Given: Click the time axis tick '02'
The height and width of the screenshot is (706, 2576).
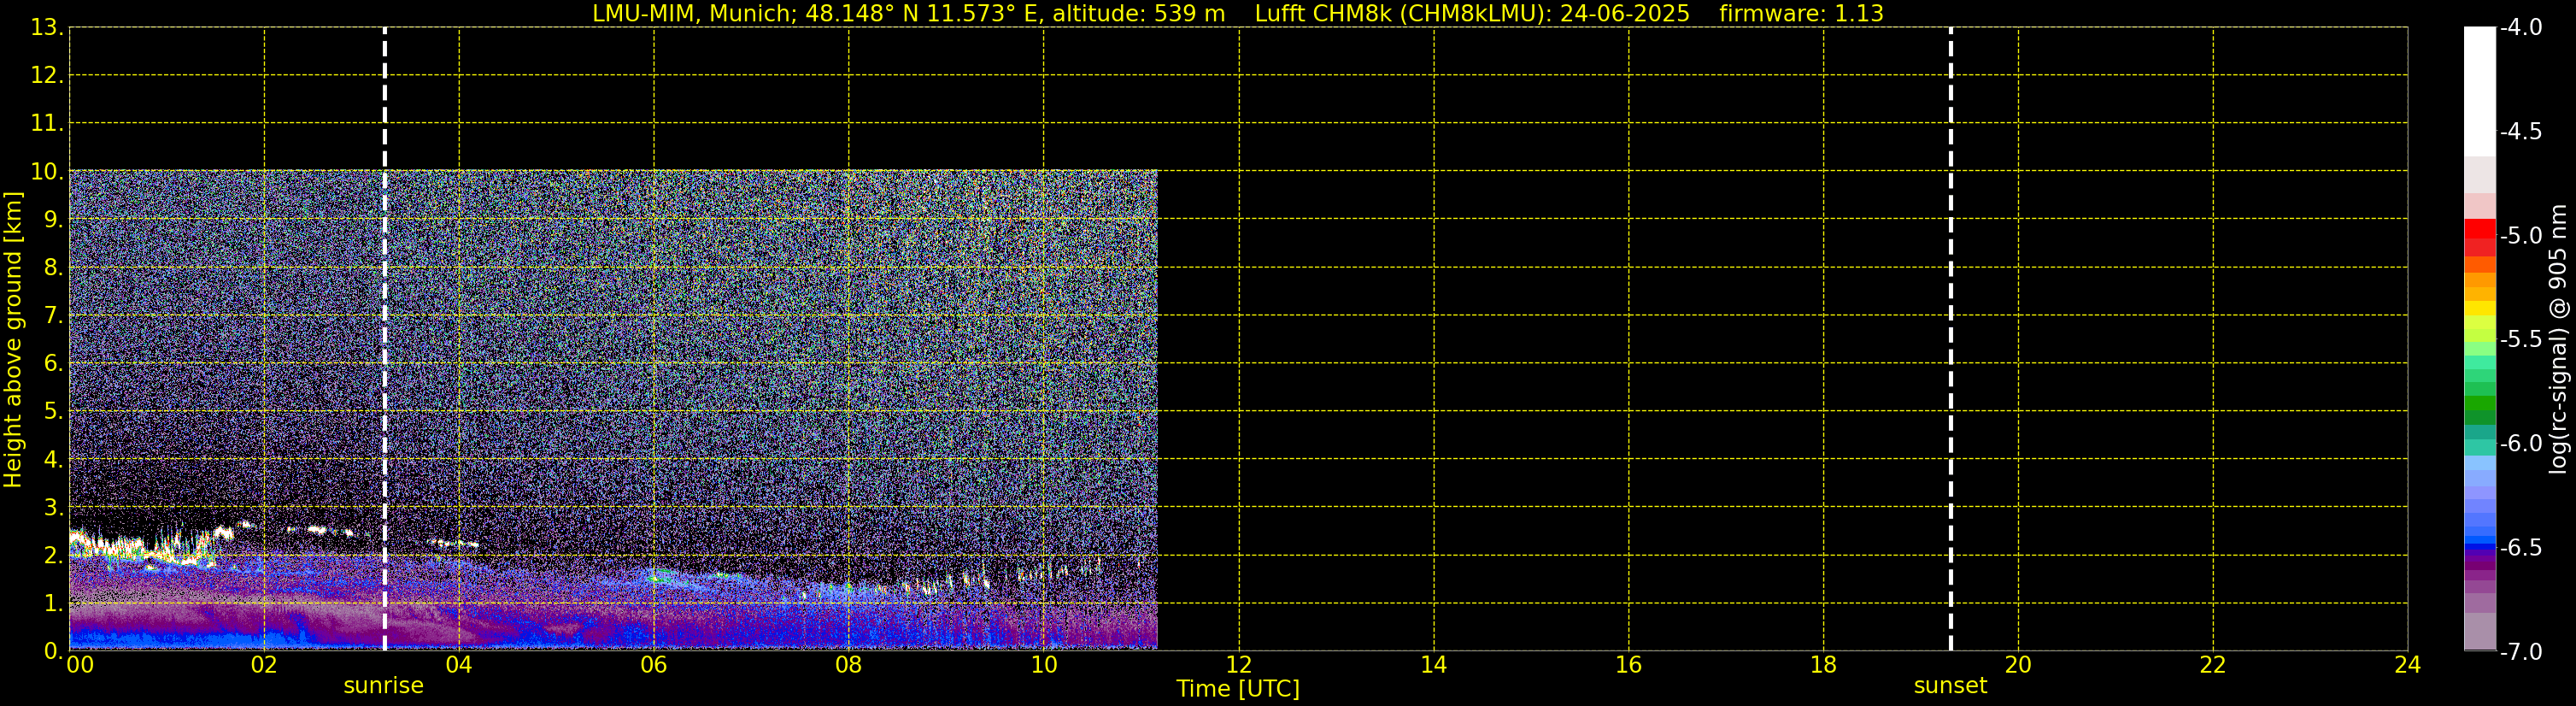Looking at the screenshot, I should point(264,665).
